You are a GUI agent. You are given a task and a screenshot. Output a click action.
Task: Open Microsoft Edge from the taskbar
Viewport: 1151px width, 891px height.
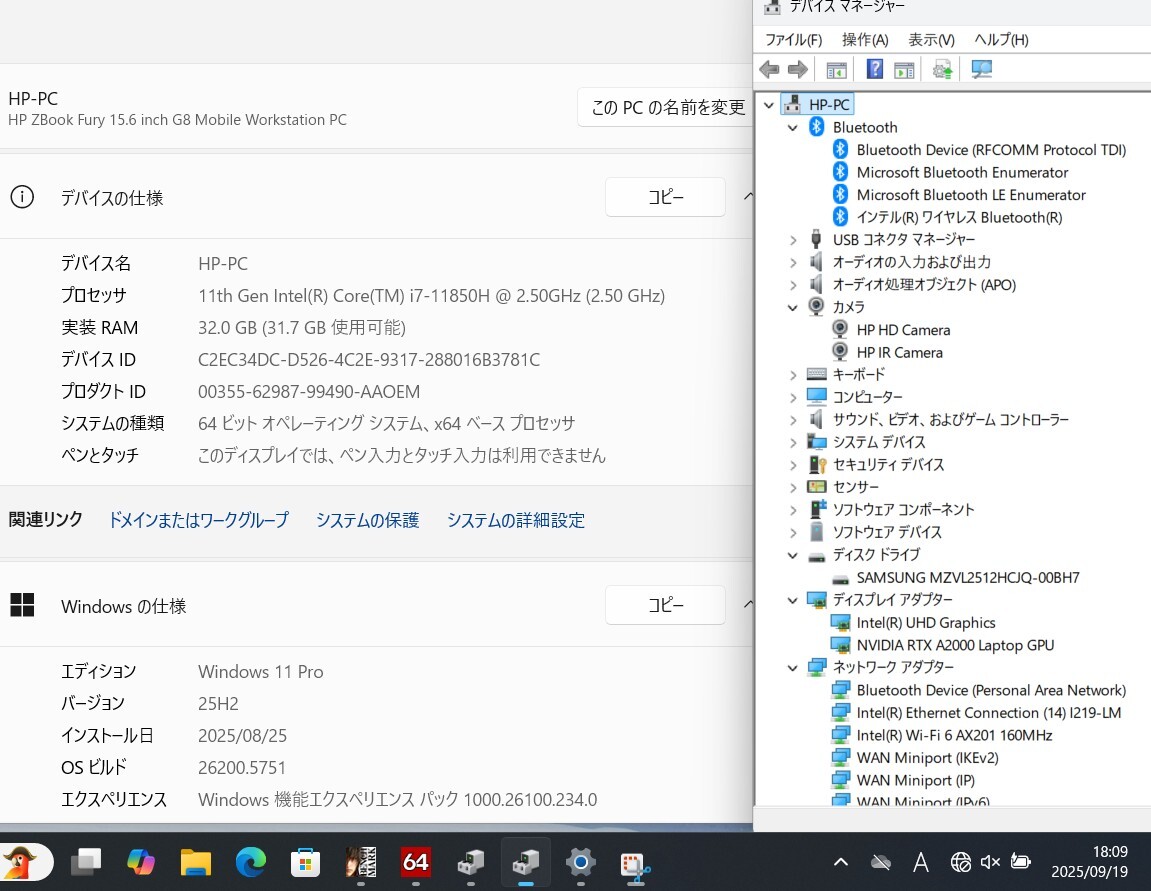251,861
